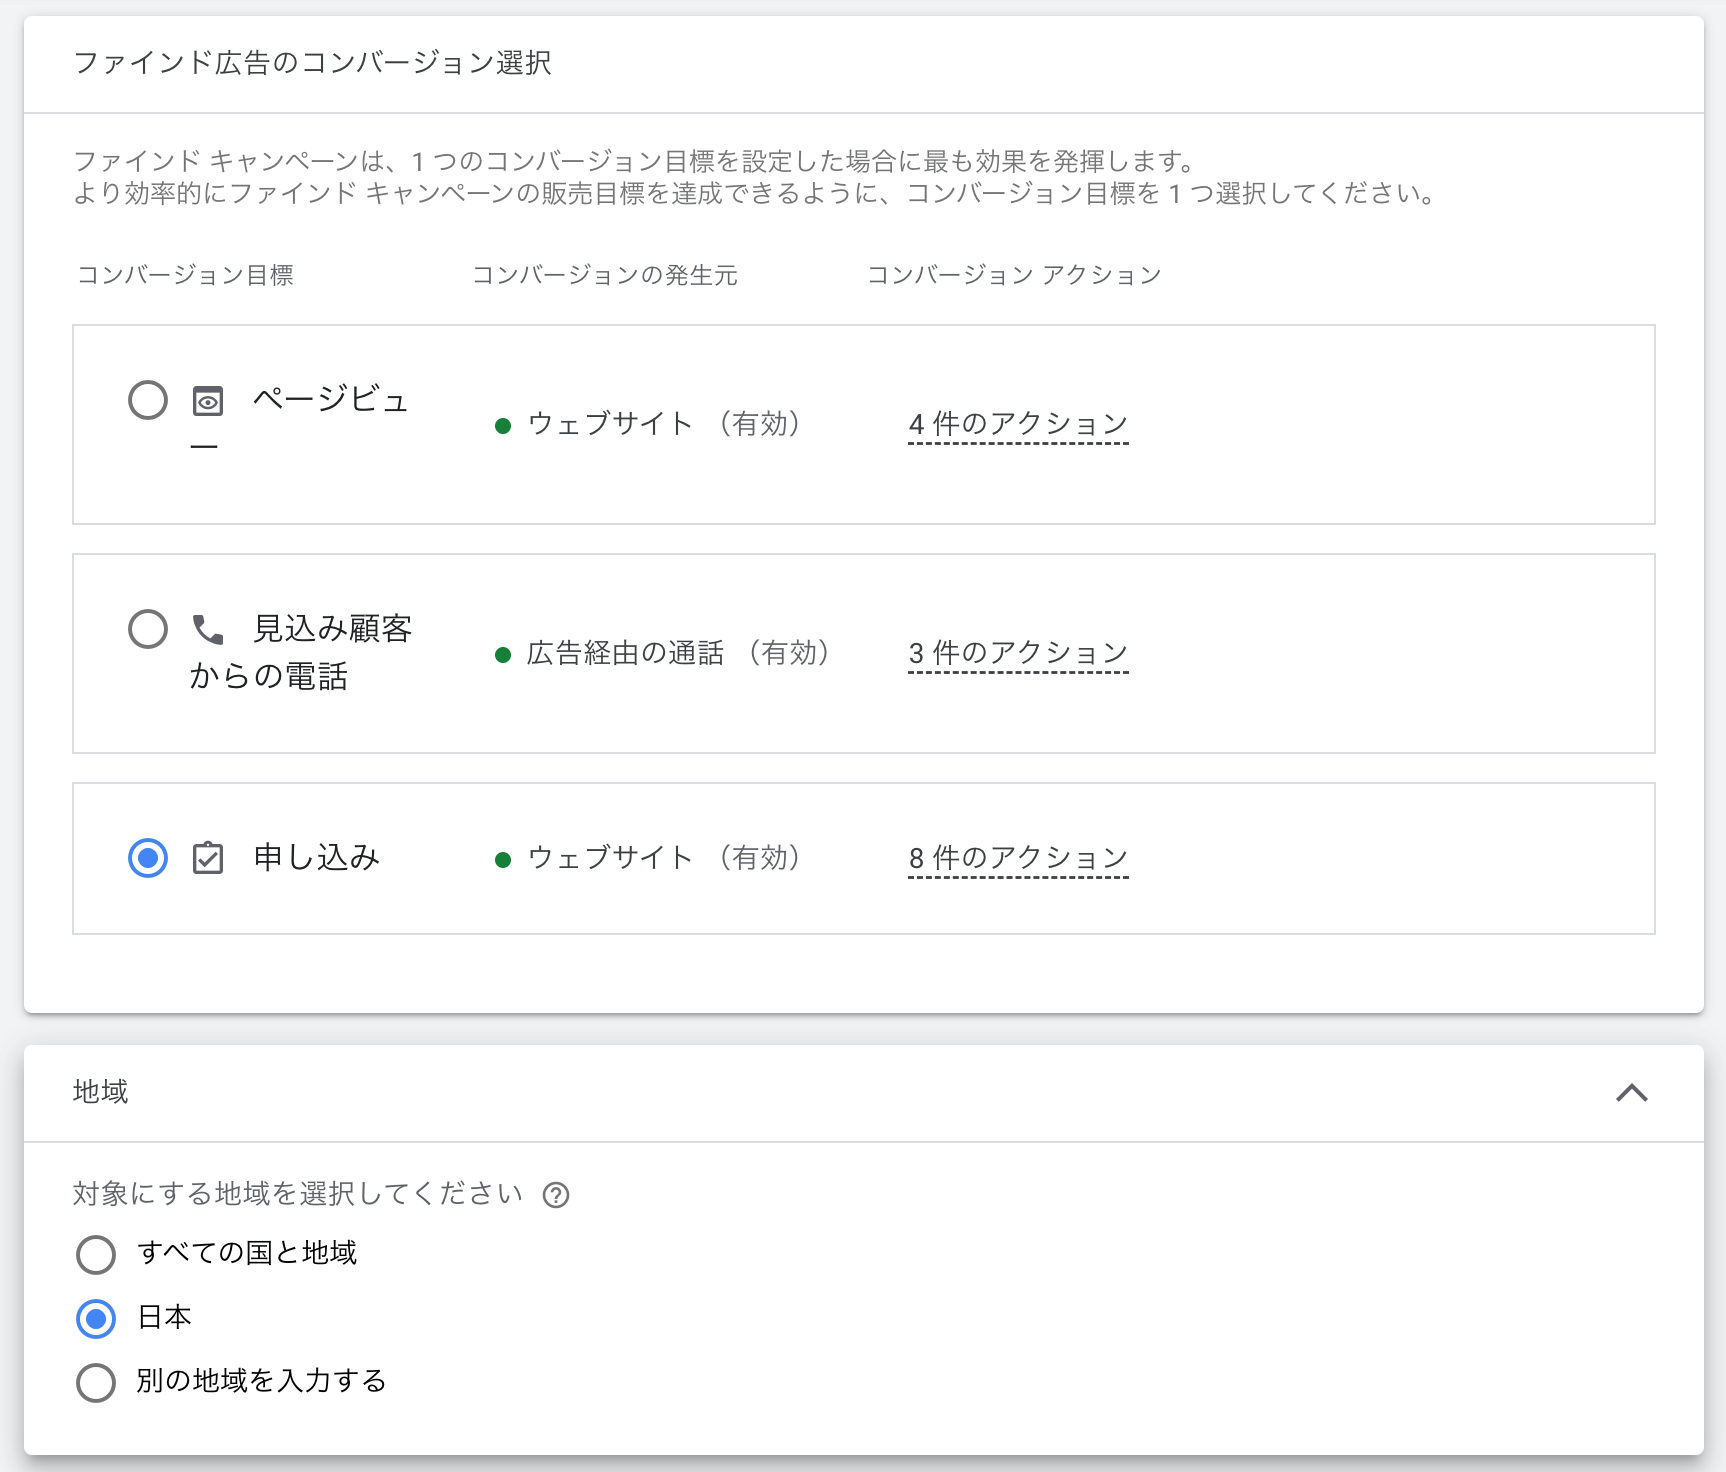Click the コンバージョン アクション column header
Image resolution: width=1726 pixels, height=1472 pixels.
pyautogui.click(x=1014, y=275)
